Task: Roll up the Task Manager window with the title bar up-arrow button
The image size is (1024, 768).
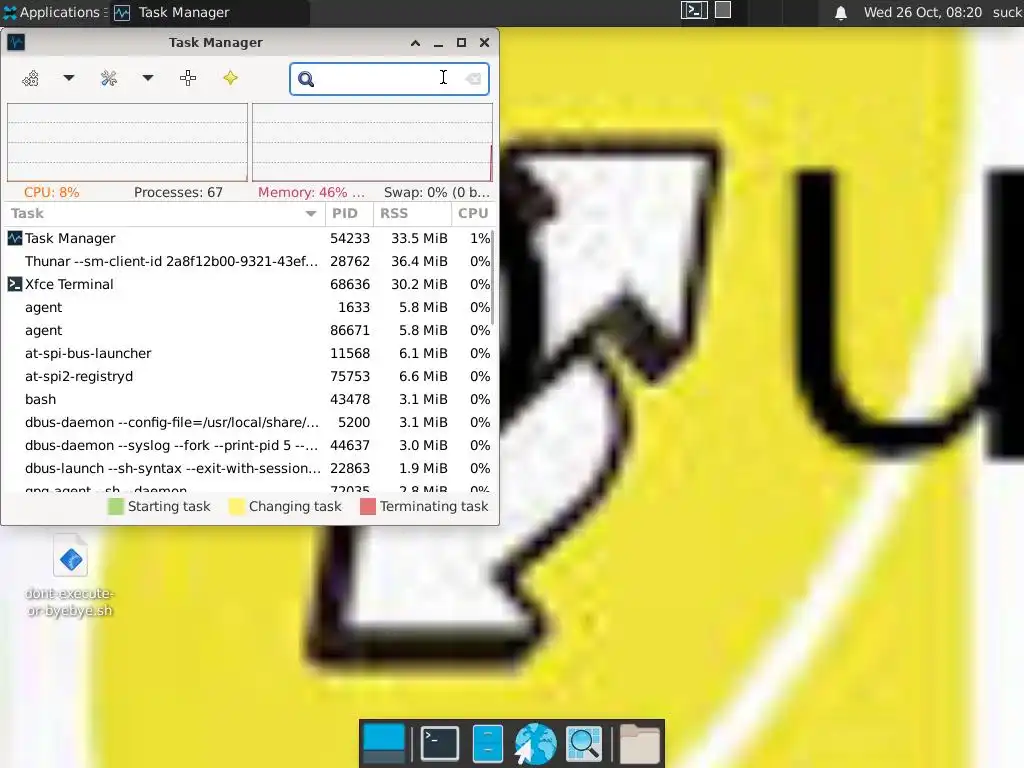Action: pyautogui.click(x=415, y=43)
